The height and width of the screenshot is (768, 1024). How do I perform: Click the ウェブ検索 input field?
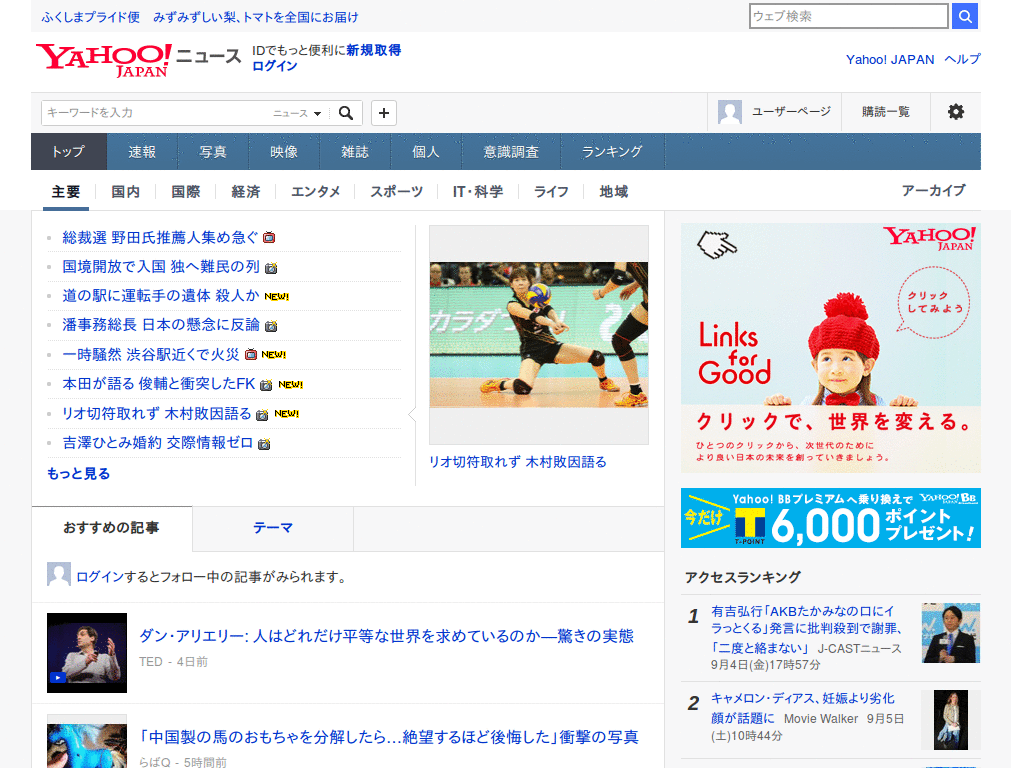(849, 16)
